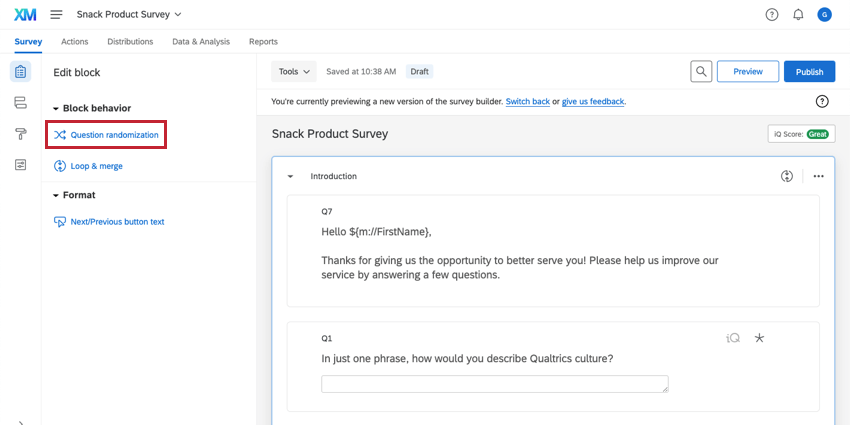
Task: Collapse the Block behavior section
Action: pyautogui.click(x=57, y=108)
